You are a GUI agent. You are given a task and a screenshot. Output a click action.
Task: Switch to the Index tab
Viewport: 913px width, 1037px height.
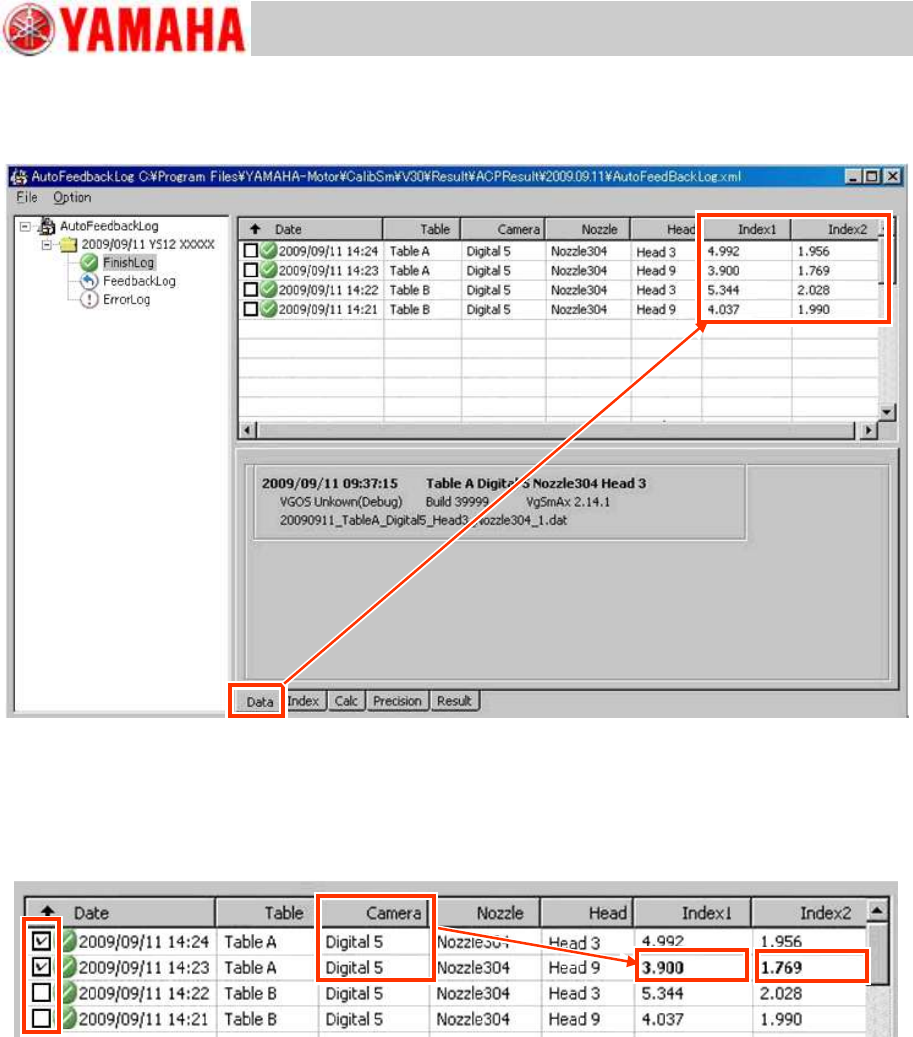click(x=303, y=701)
